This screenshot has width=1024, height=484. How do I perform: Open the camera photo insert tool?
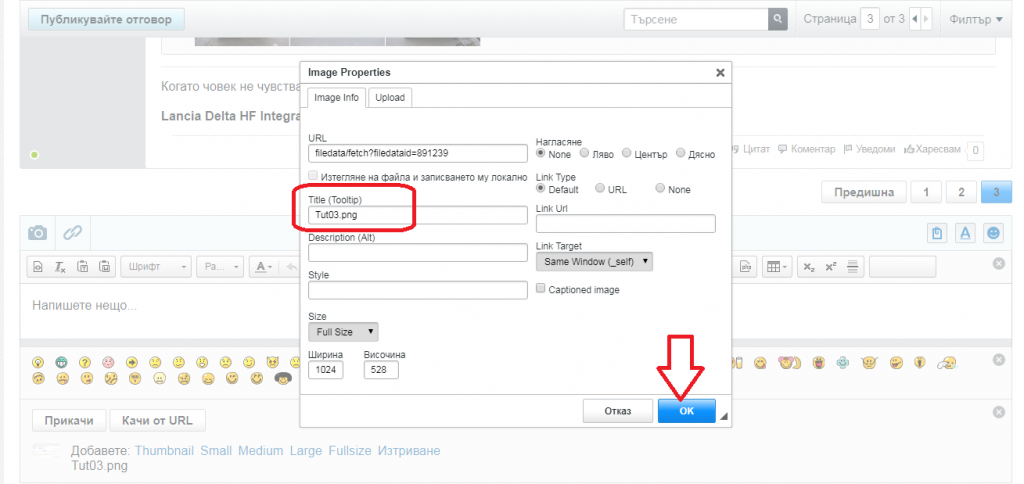(x=38, y=232)
